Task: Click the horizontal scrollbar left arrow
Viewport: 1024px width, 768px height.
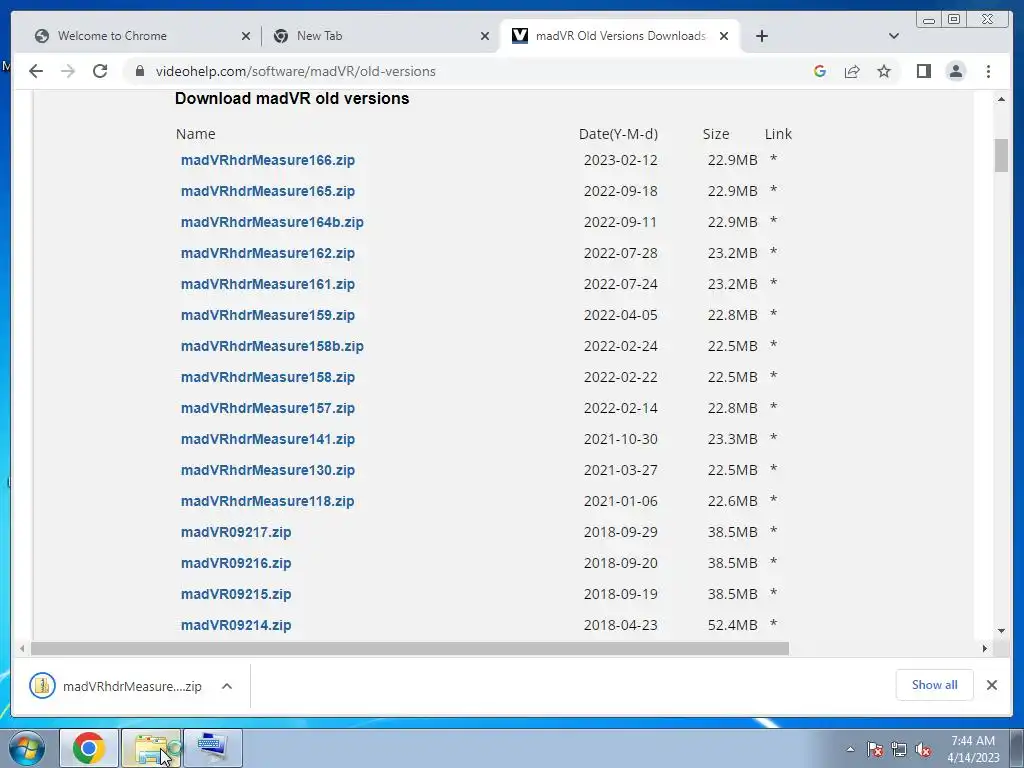Action: (x=22, y=648)
